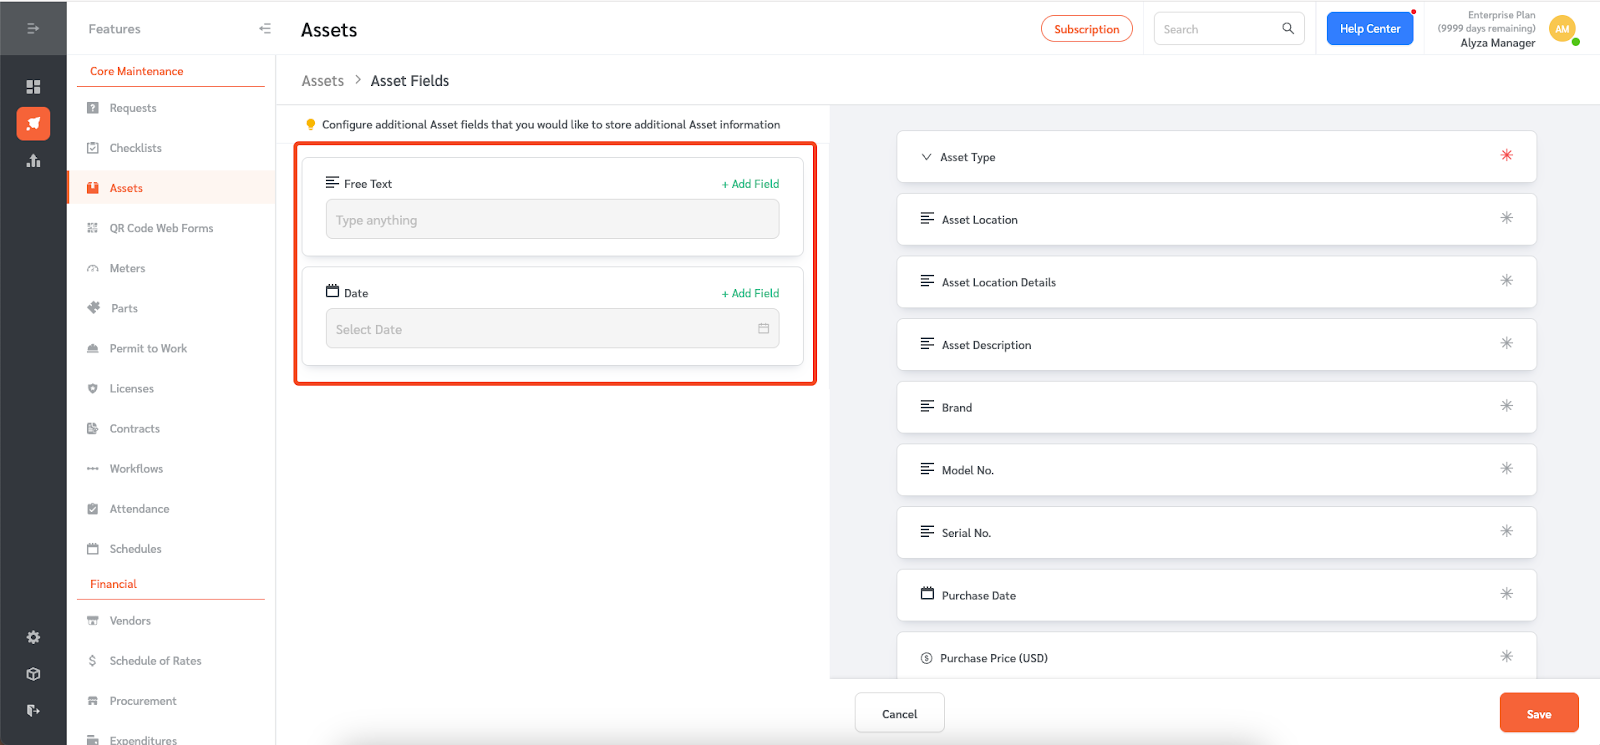Click the Select Date field
The width and height of the screenshot is (1600, 745).
(552, 328)
